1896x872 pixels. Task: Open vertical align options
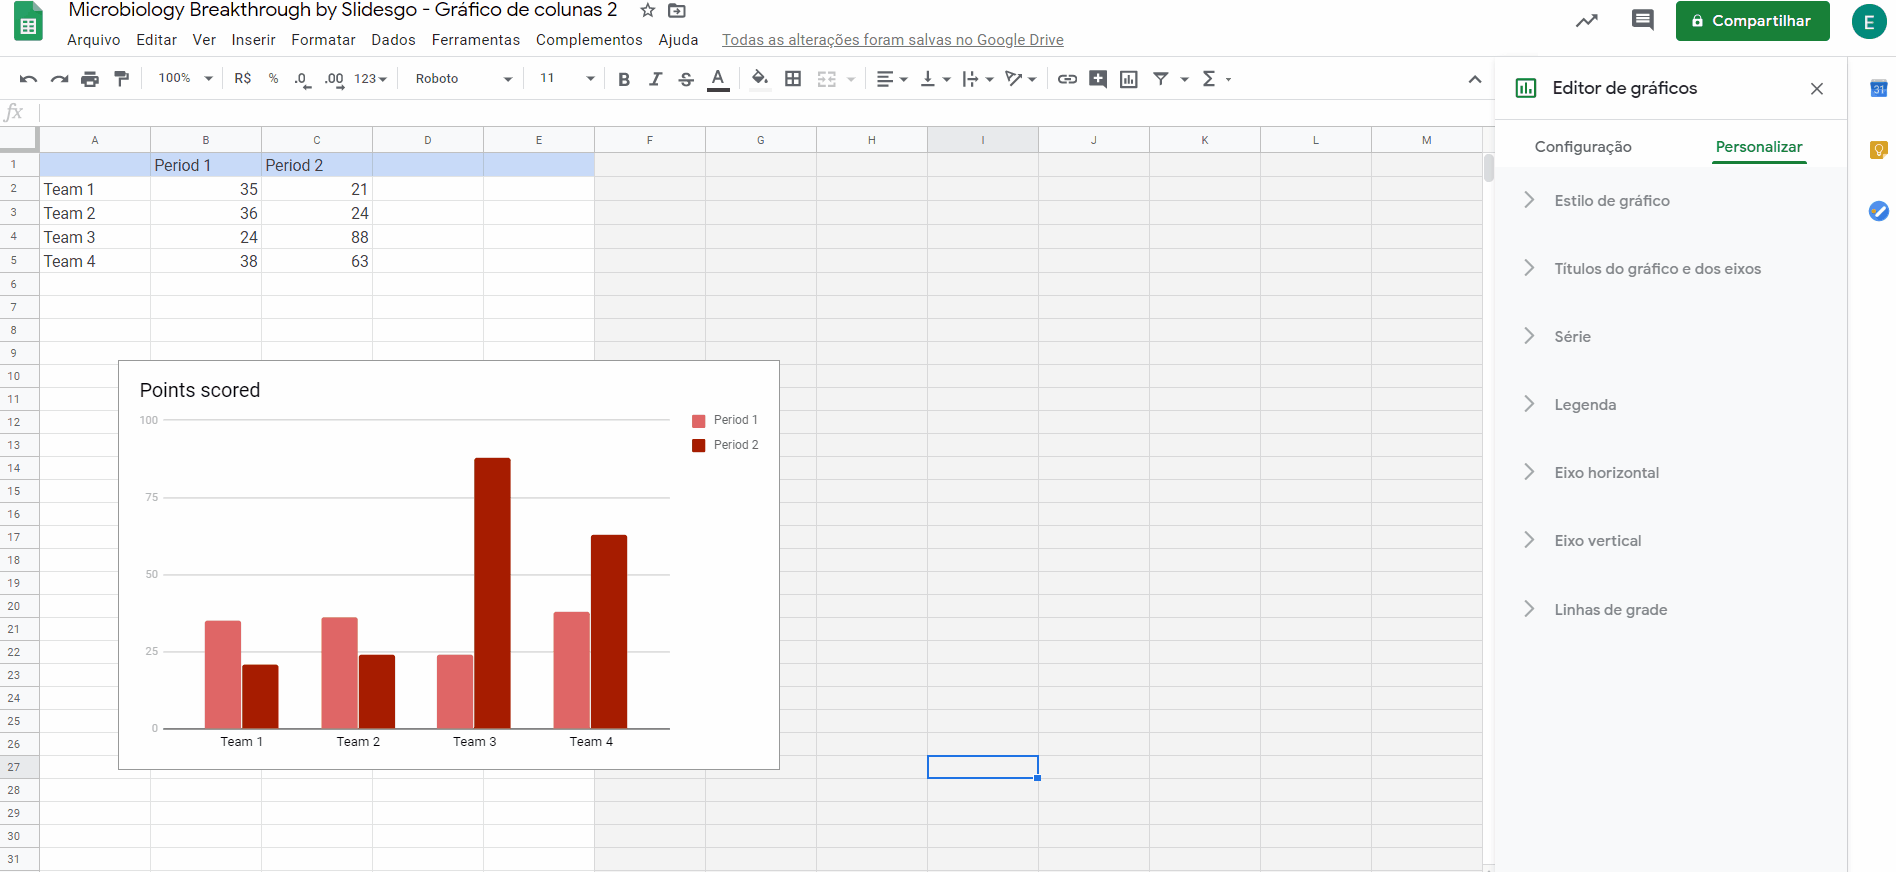pyautogui.click(x=935, y=79)
